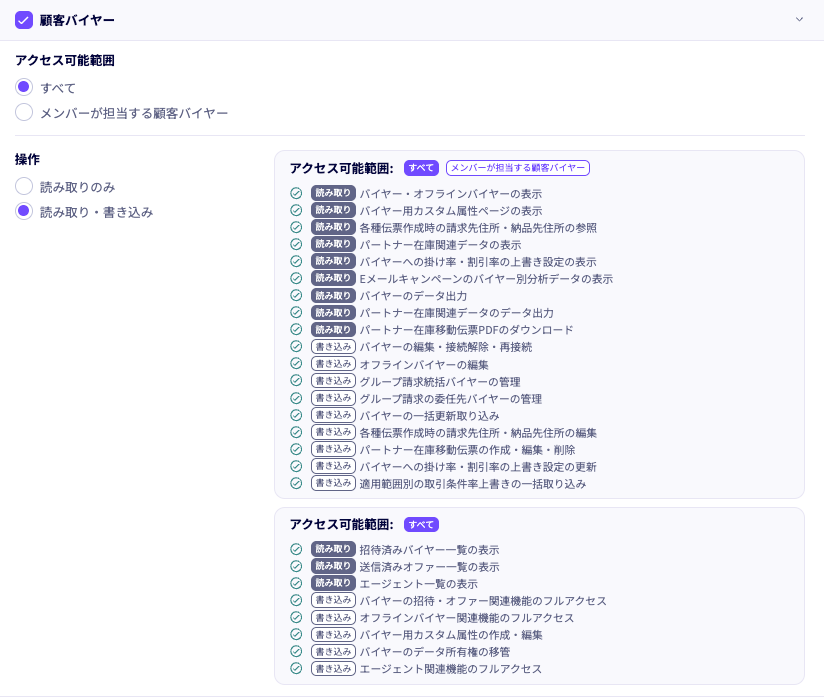
Task: Click the check icon beside 適用範囲別の取引条件率上書きの一括取り込み
Action: click(296, 483)
